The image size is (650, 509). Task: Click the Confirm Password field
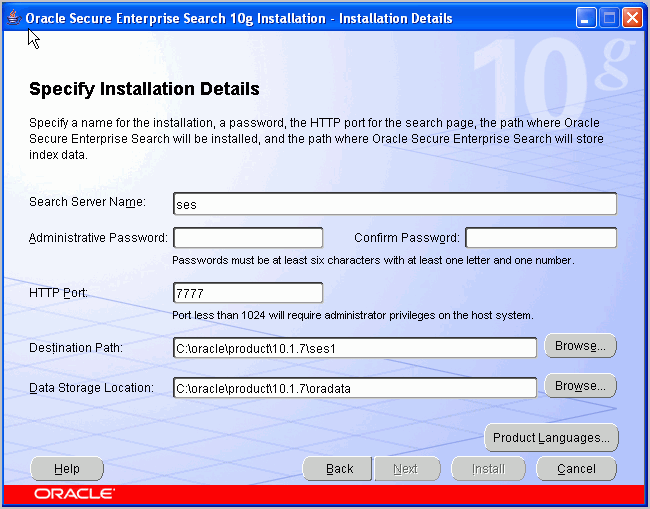[x=541, y=238]
